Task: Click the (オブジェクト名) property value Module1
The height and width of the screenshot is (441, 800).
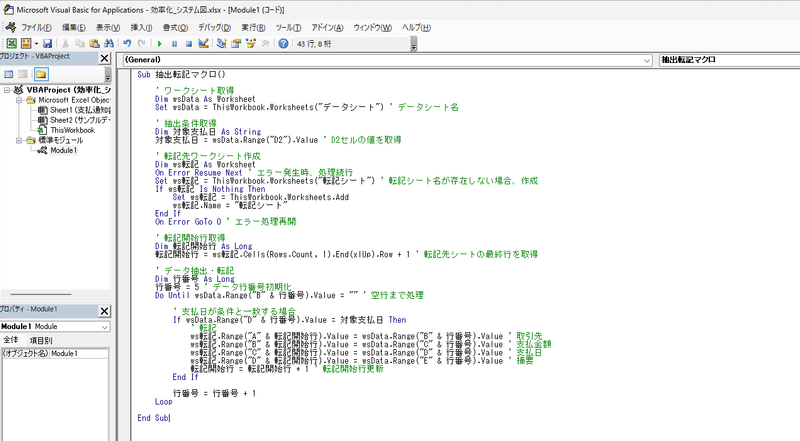Action: tap(79, 353)
